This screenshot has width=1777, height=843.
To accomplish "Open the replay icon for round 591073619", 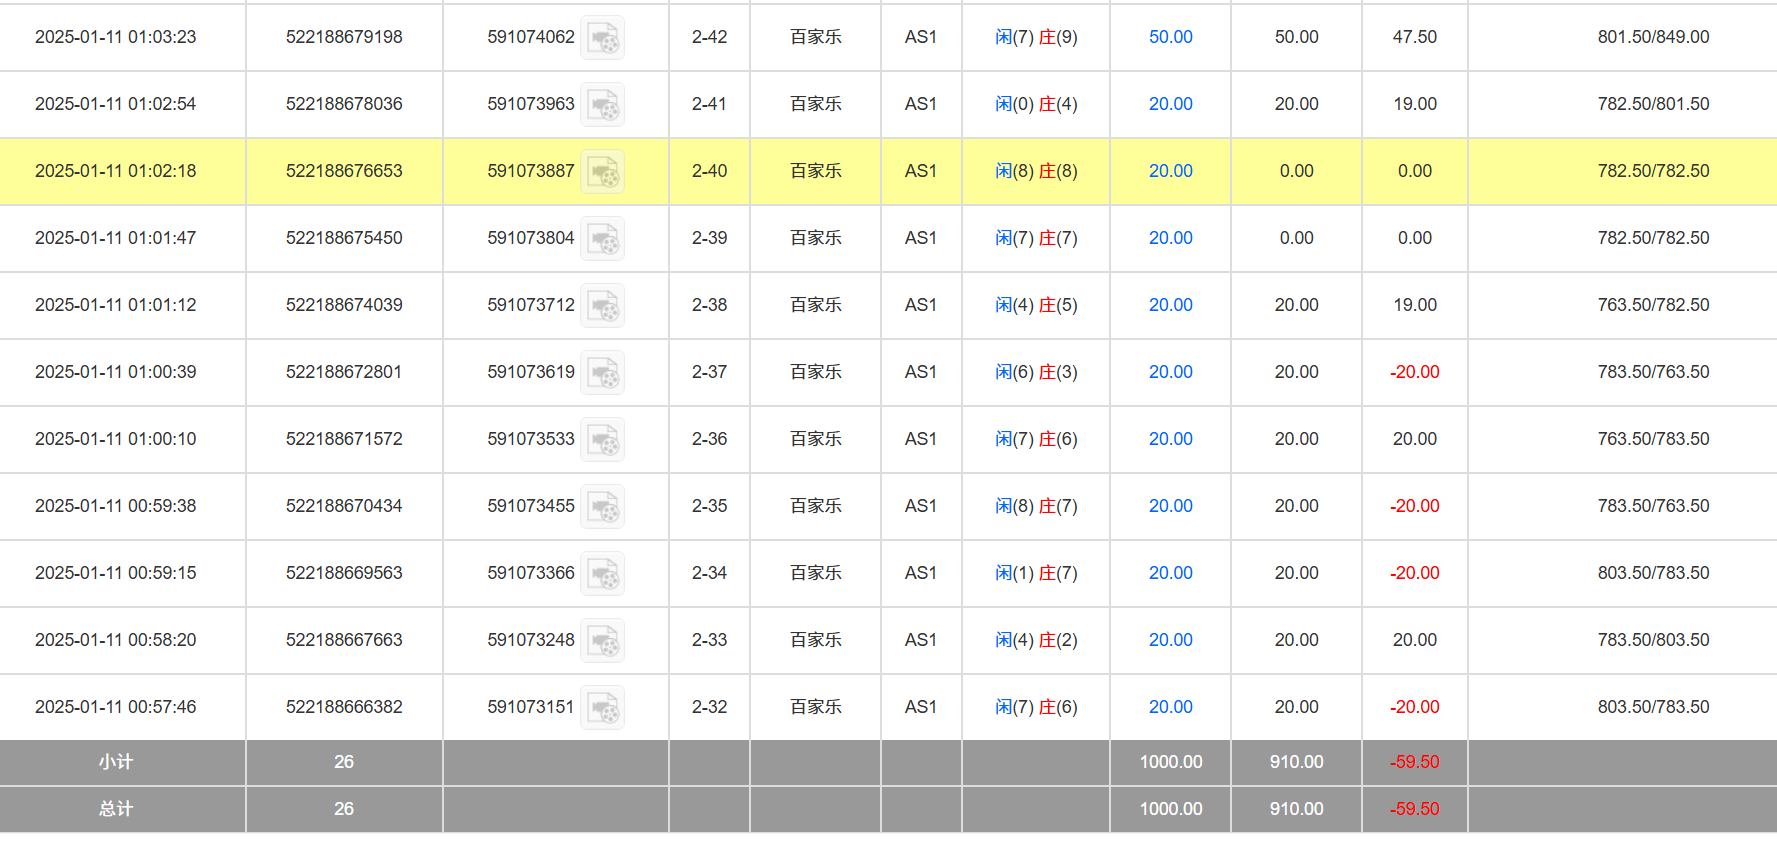I will (603, 373).
